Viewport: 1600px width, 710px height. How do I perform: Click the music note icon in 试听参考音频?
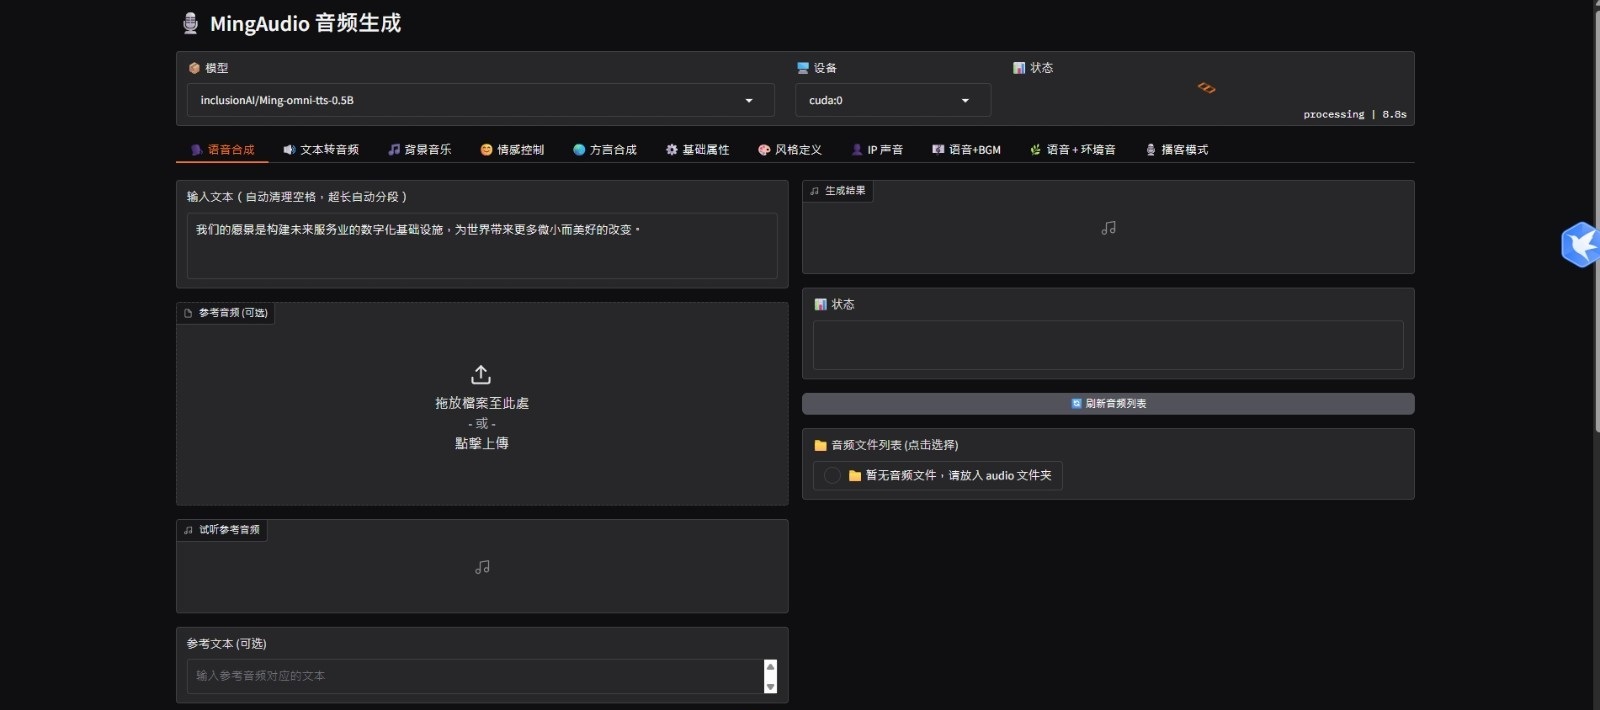(x=482, y=567)
